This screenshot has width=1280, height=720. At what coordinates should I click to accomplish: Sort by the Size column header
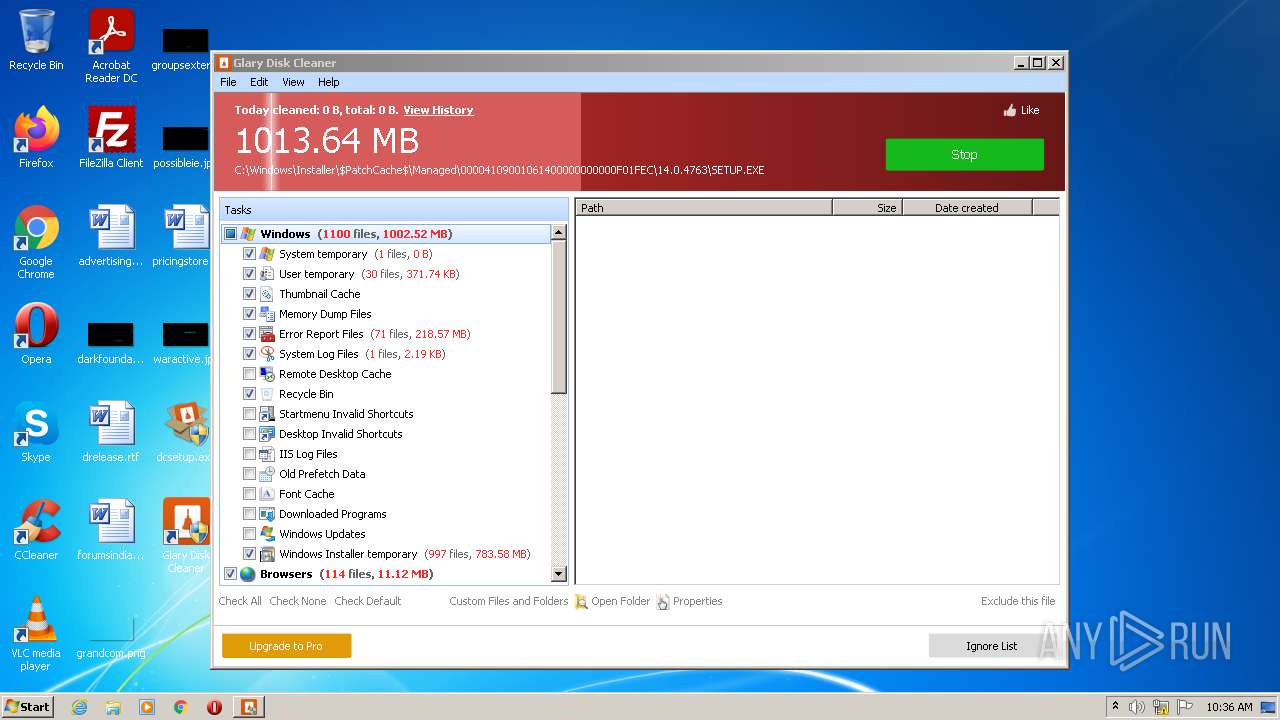tap(867, 207)
